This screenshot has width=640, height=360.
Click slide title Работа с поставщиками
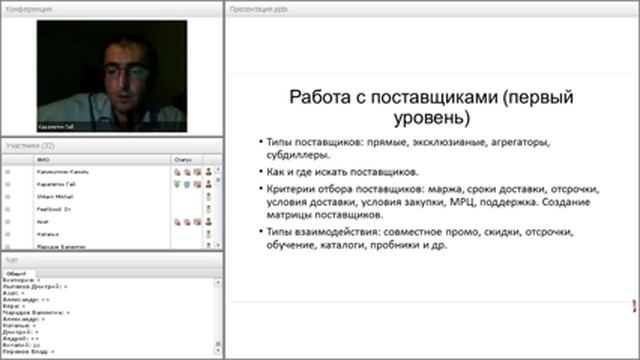tap(431, 107)
